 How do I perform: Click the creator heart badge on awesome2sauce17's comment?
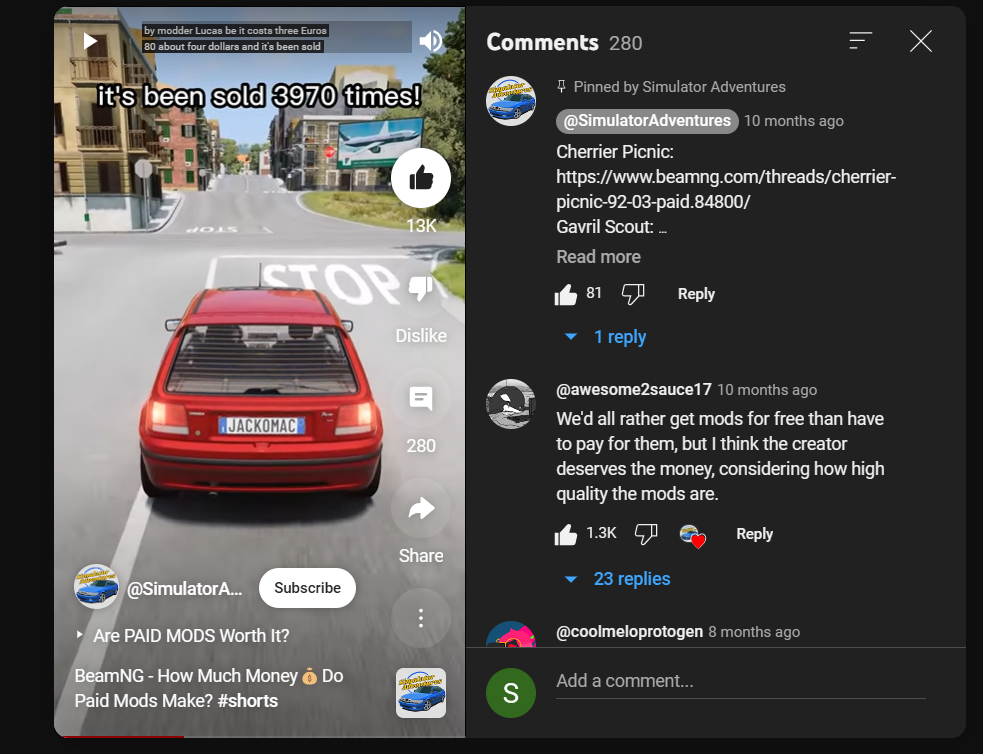pyautogui.click(x=693, y=536)
